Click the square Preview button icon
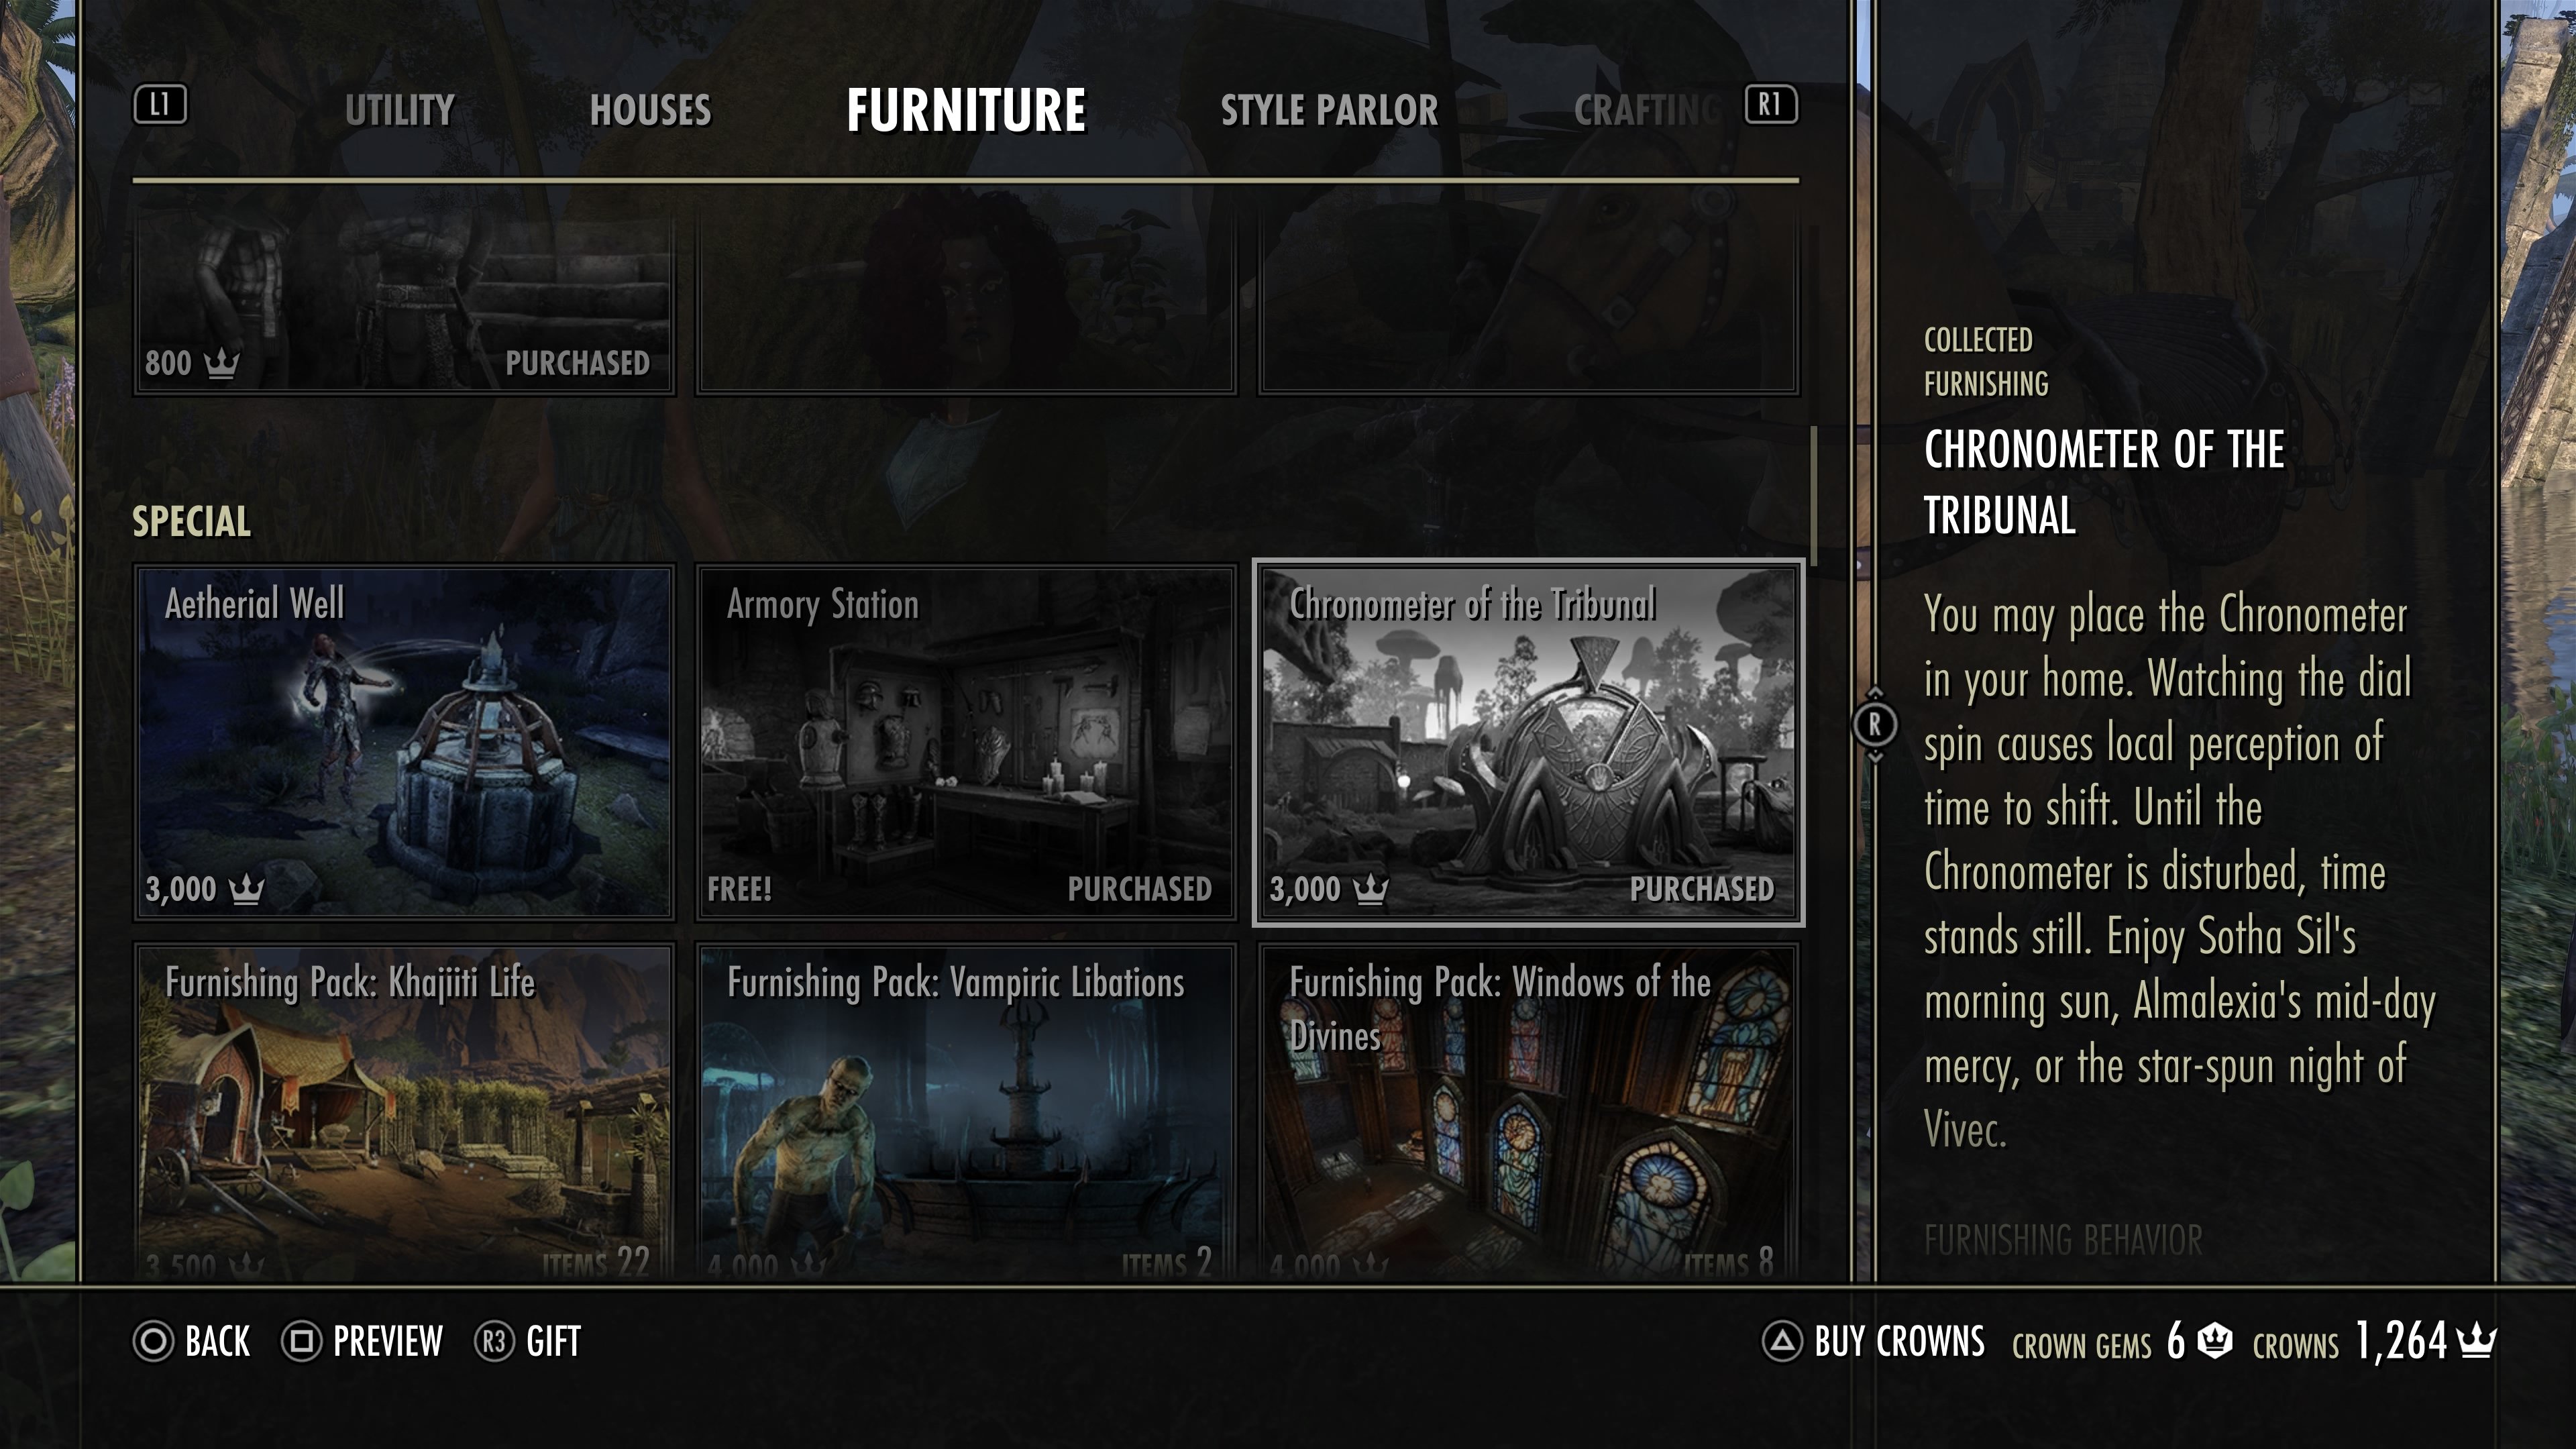The width and height of the screenshot is (2576, 1449). click(x=301, y=1341)
